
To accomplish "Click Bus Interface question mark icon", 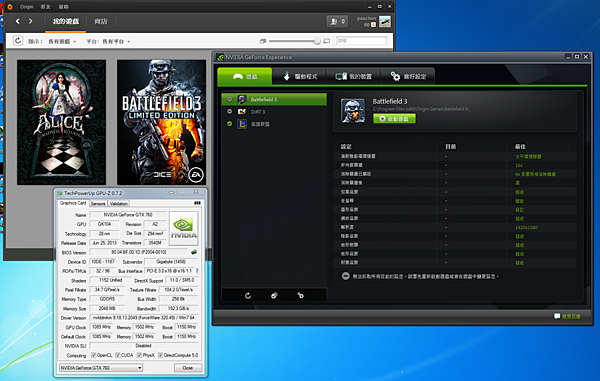I will (x=197, y=271).
